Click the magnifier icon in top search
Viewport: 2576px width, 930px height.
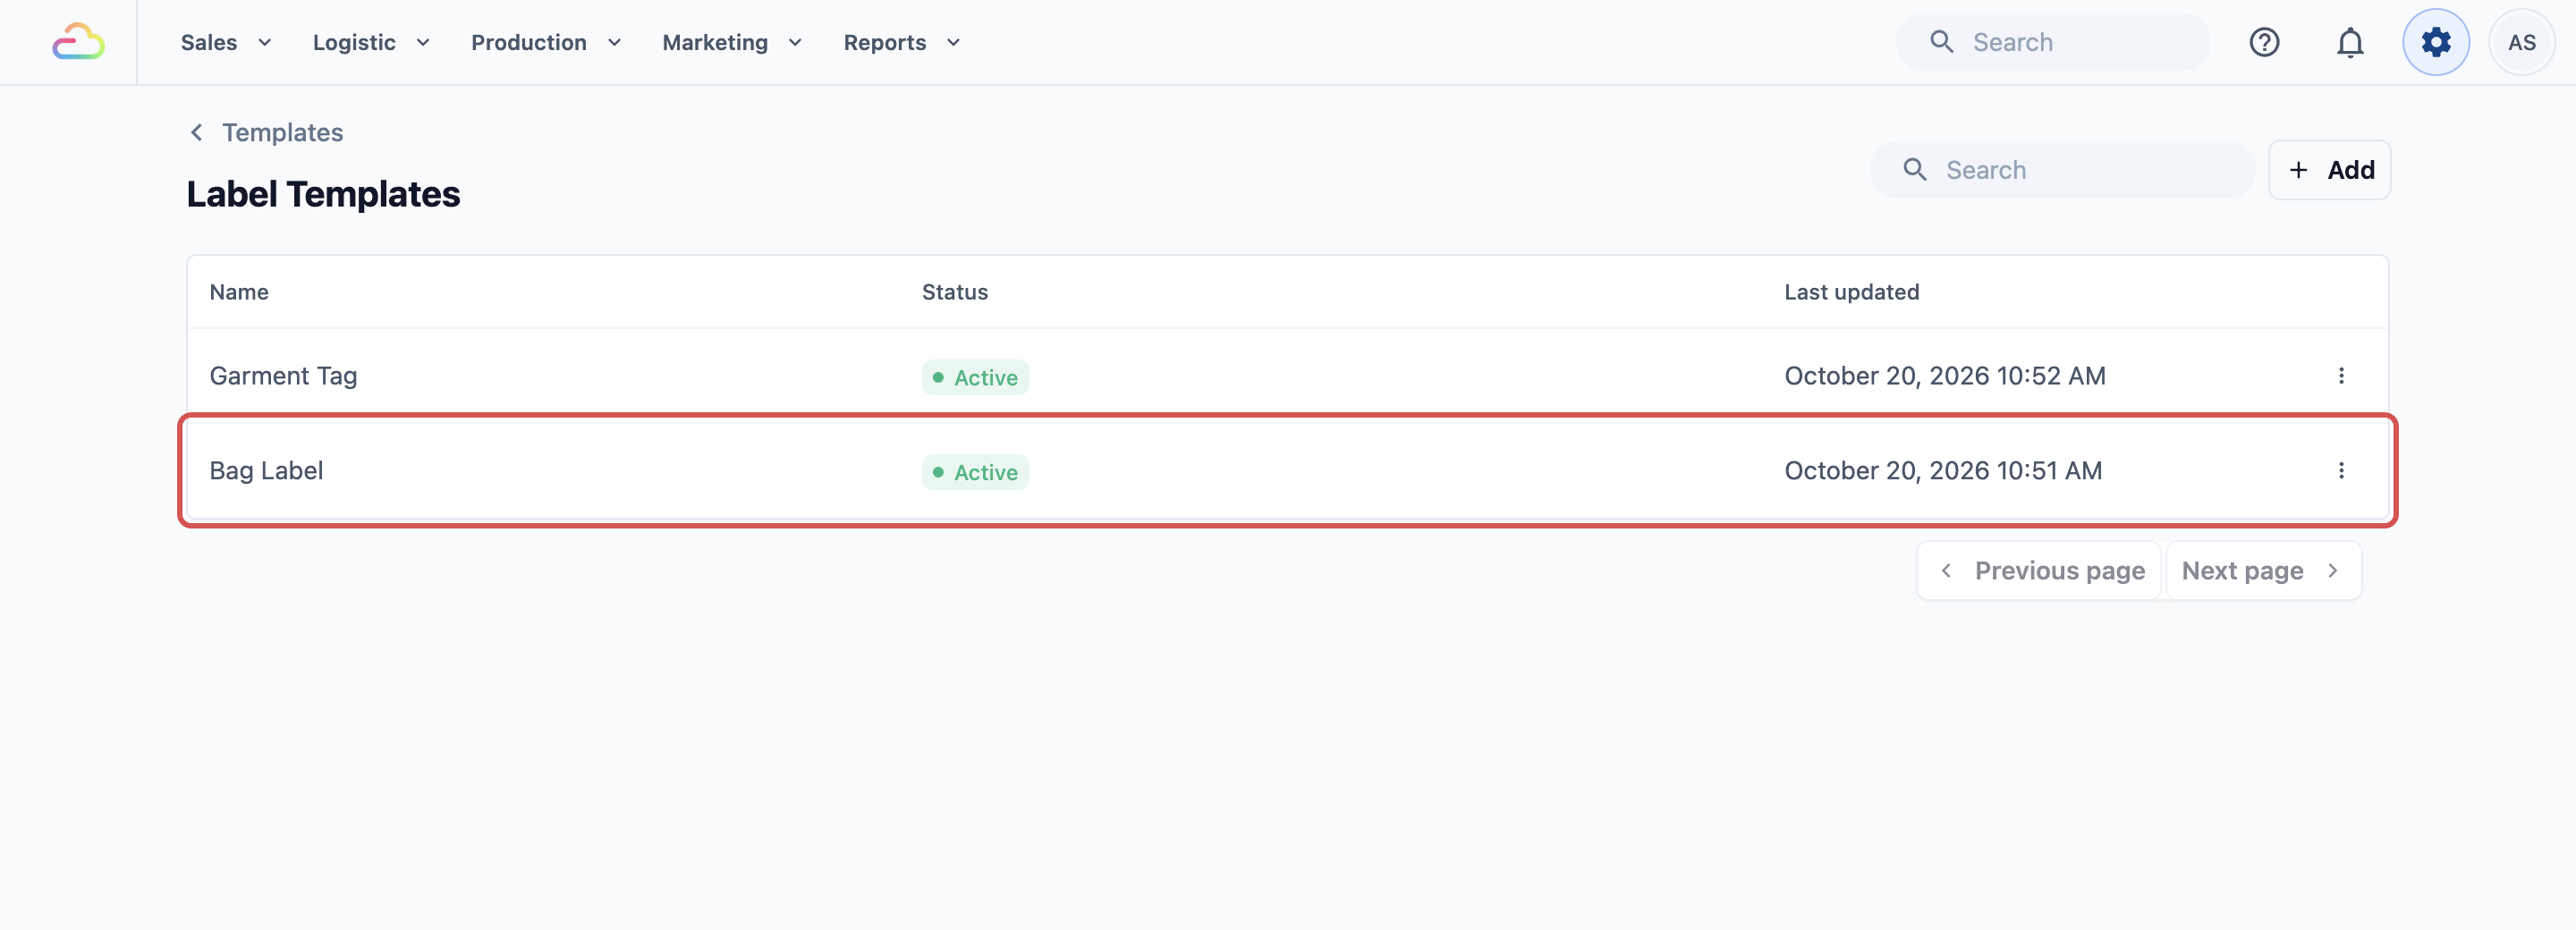pos(1941,42)
